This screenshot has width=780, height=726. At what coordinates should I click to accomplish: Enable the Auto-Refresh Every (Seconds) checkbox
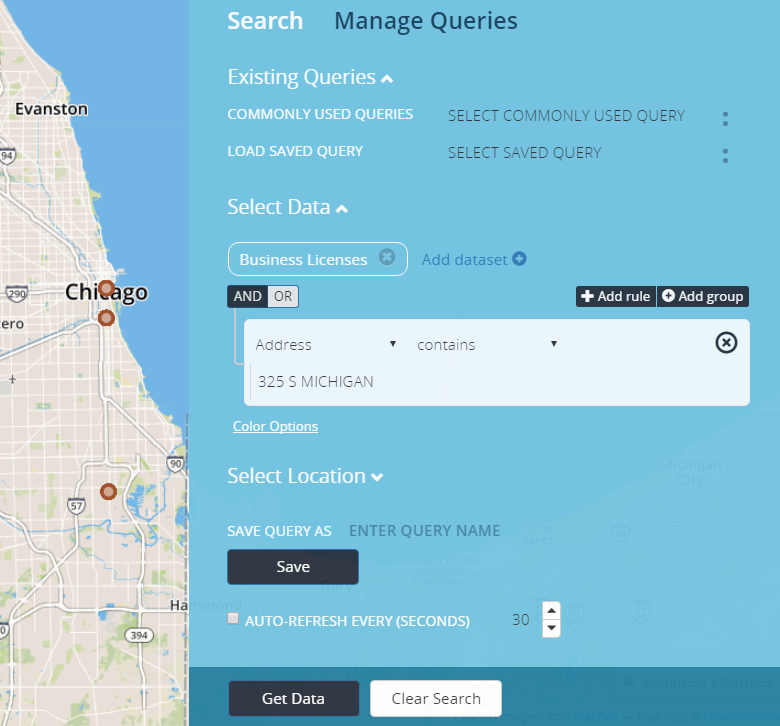click(x=234, y=619)
